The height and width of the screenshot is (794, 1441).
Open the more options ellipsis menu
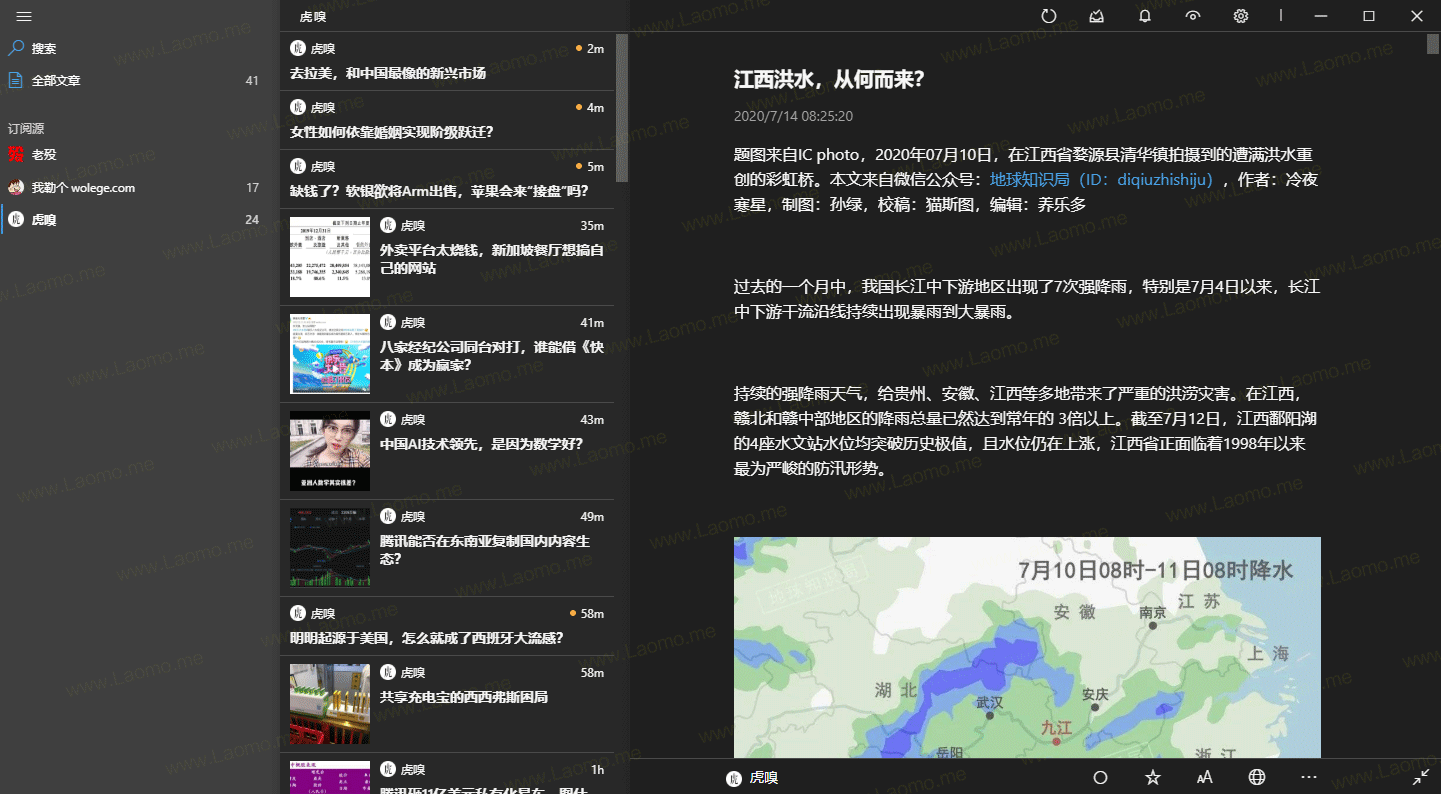[x=1309, y=777]
